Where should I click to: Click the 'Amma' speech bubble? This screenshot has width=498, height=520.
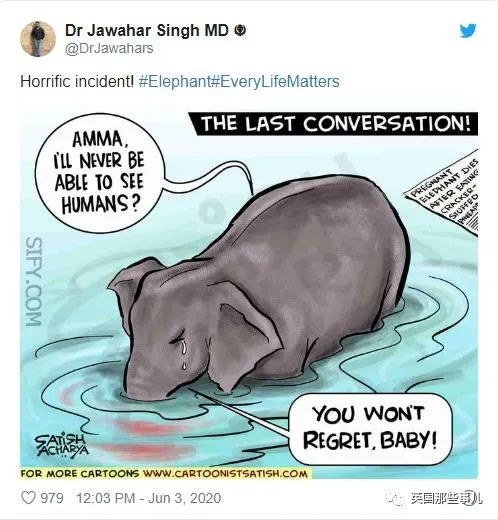pos(99,173)
